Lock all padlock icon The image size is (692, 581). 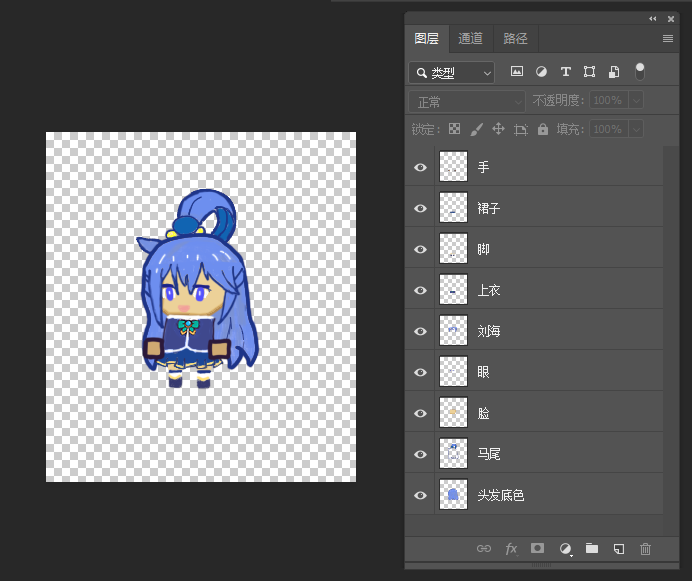(542, 129)
